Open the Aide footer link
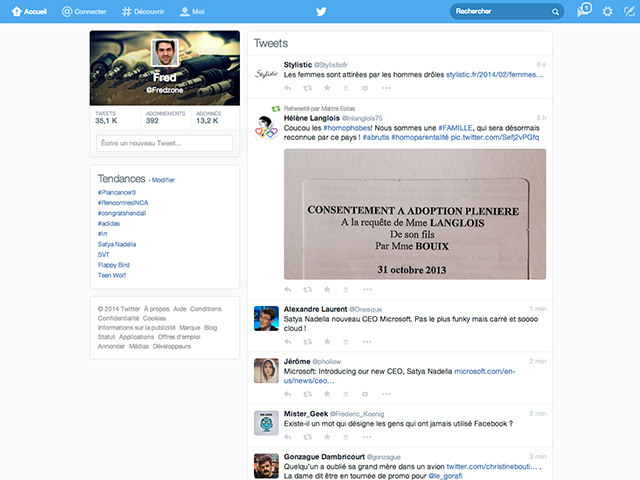This screenshot has width=640, height=480. pyautogui.click(x=180, y=309)
